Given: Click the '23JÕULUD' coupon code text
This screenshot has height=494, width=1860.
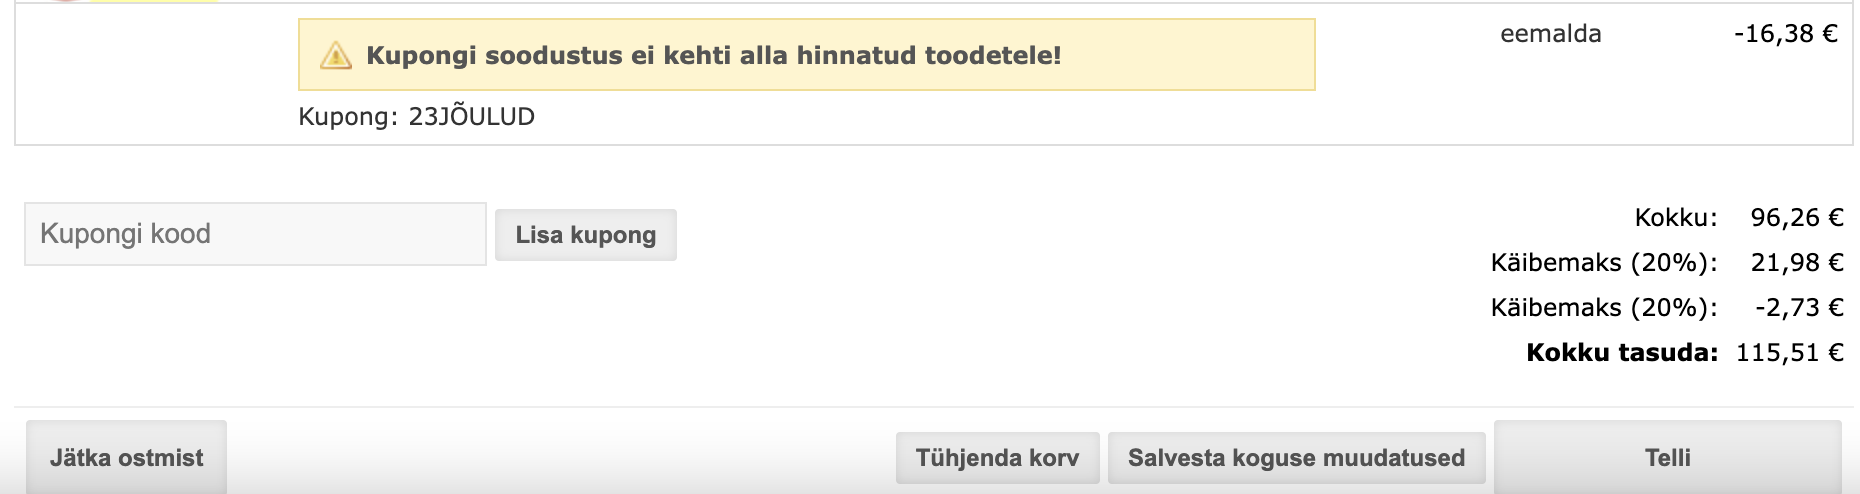Looking at the screenshot, I should point(472,117).
